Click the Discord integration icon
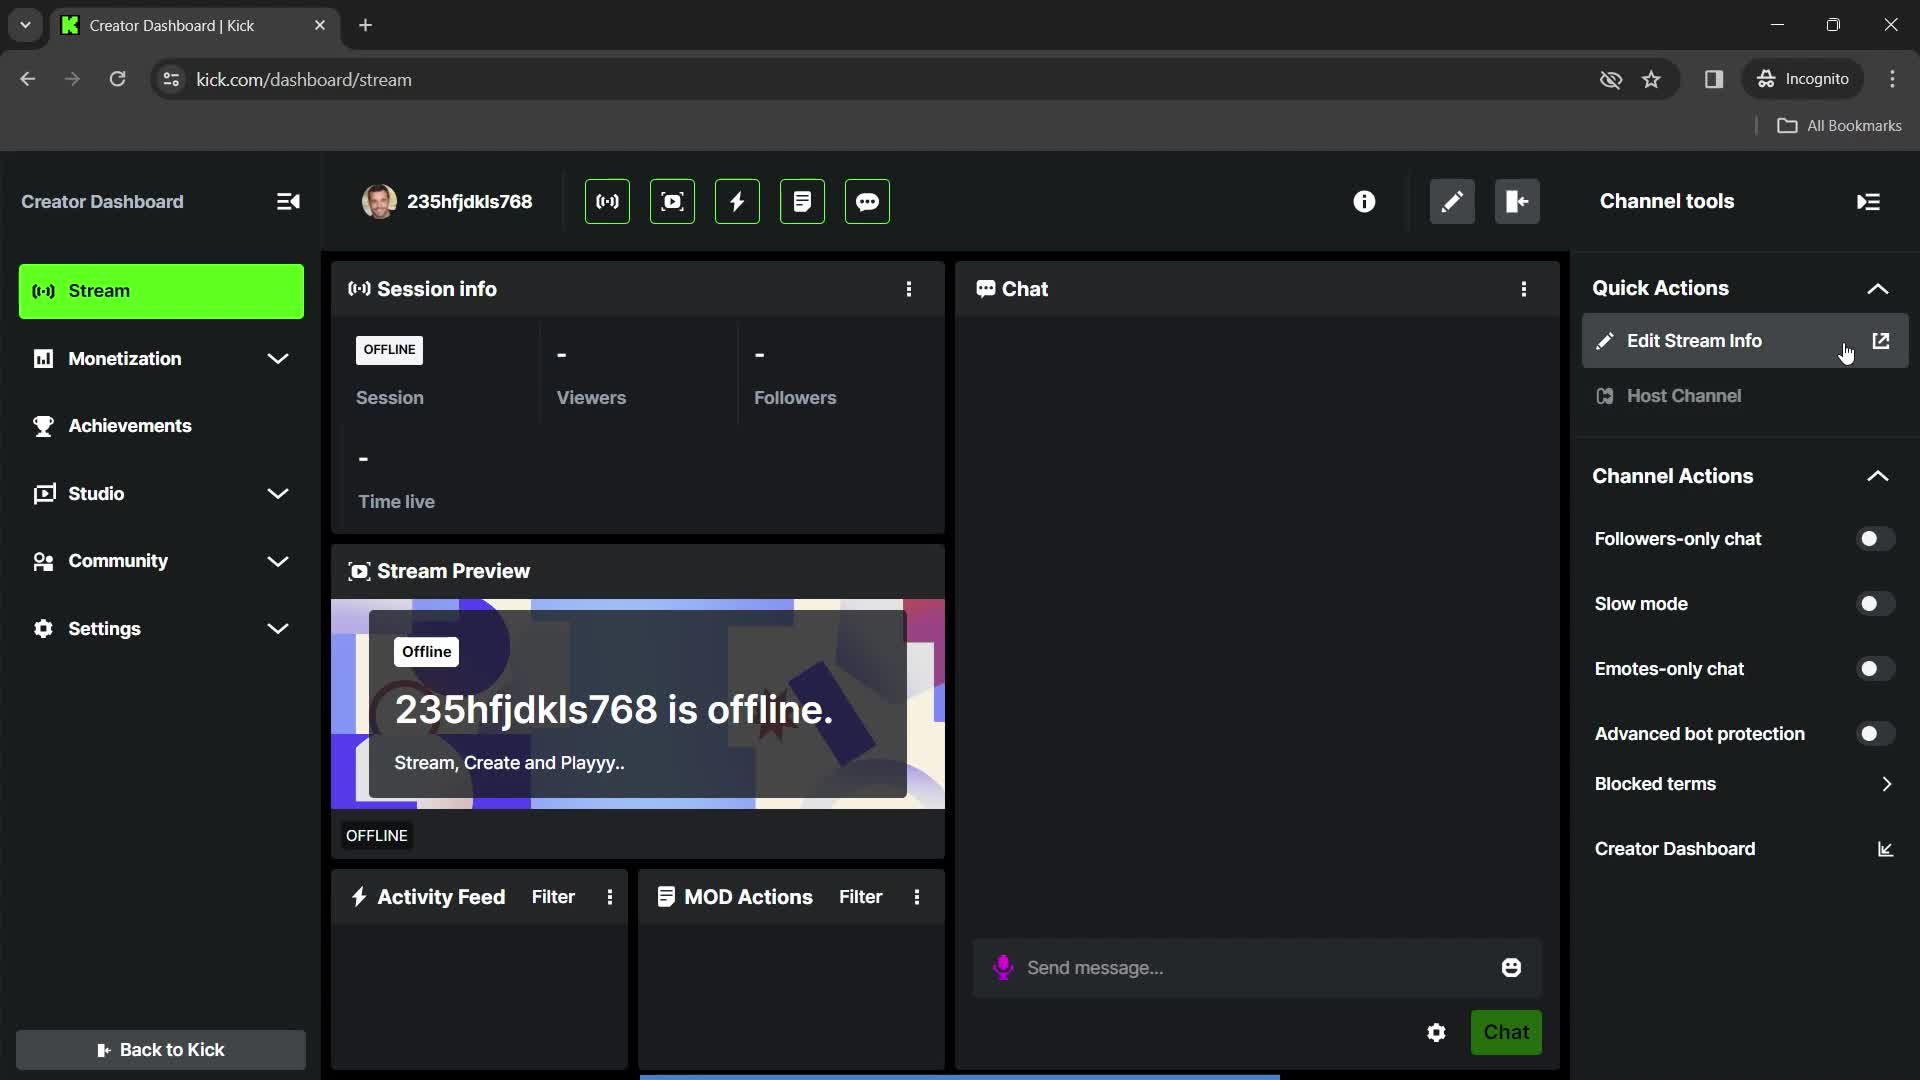The image size is (1920, 1080). [866, 202]
